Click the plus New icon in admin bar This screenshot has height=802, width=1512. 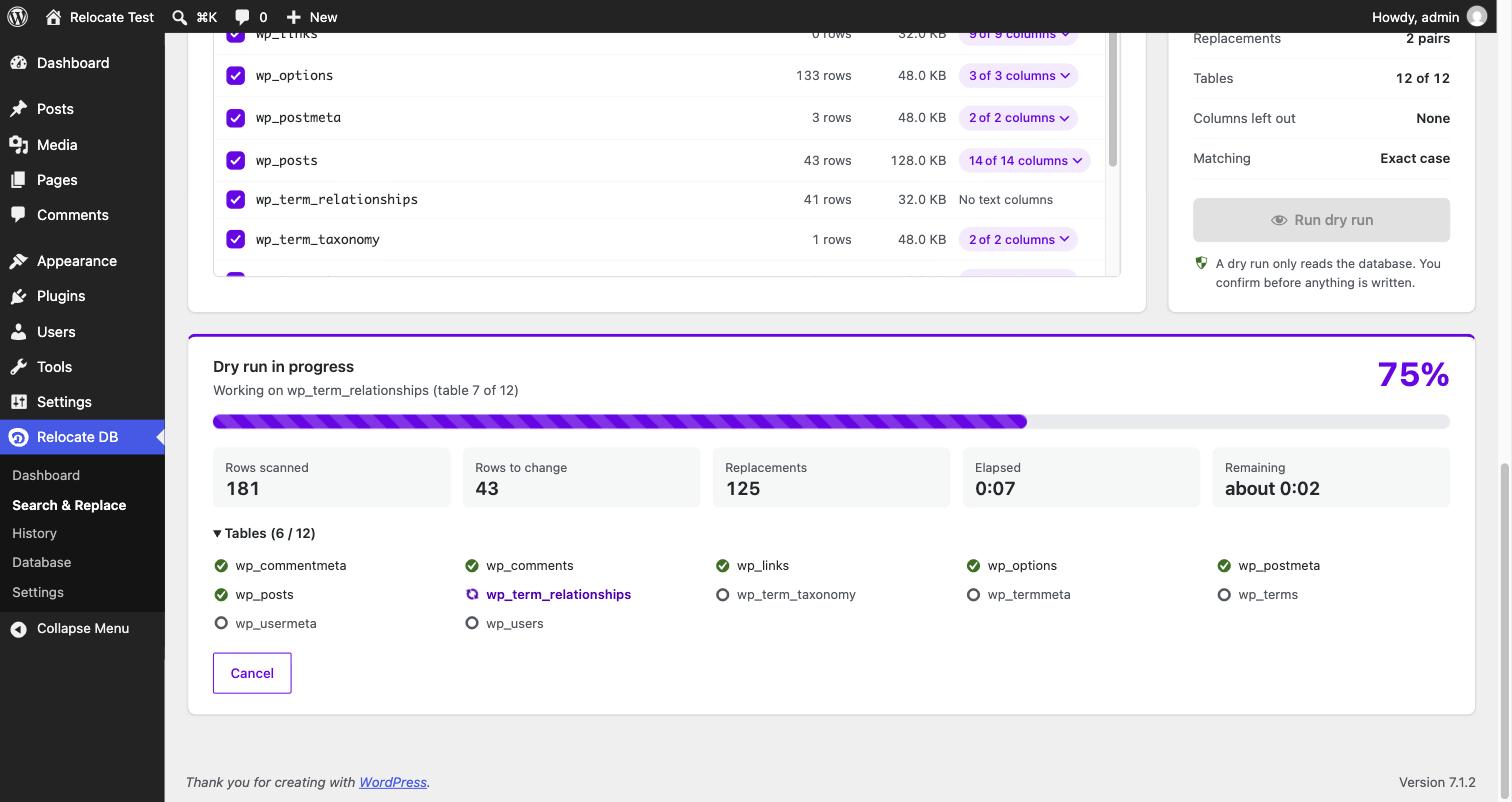tap(293, 17)
